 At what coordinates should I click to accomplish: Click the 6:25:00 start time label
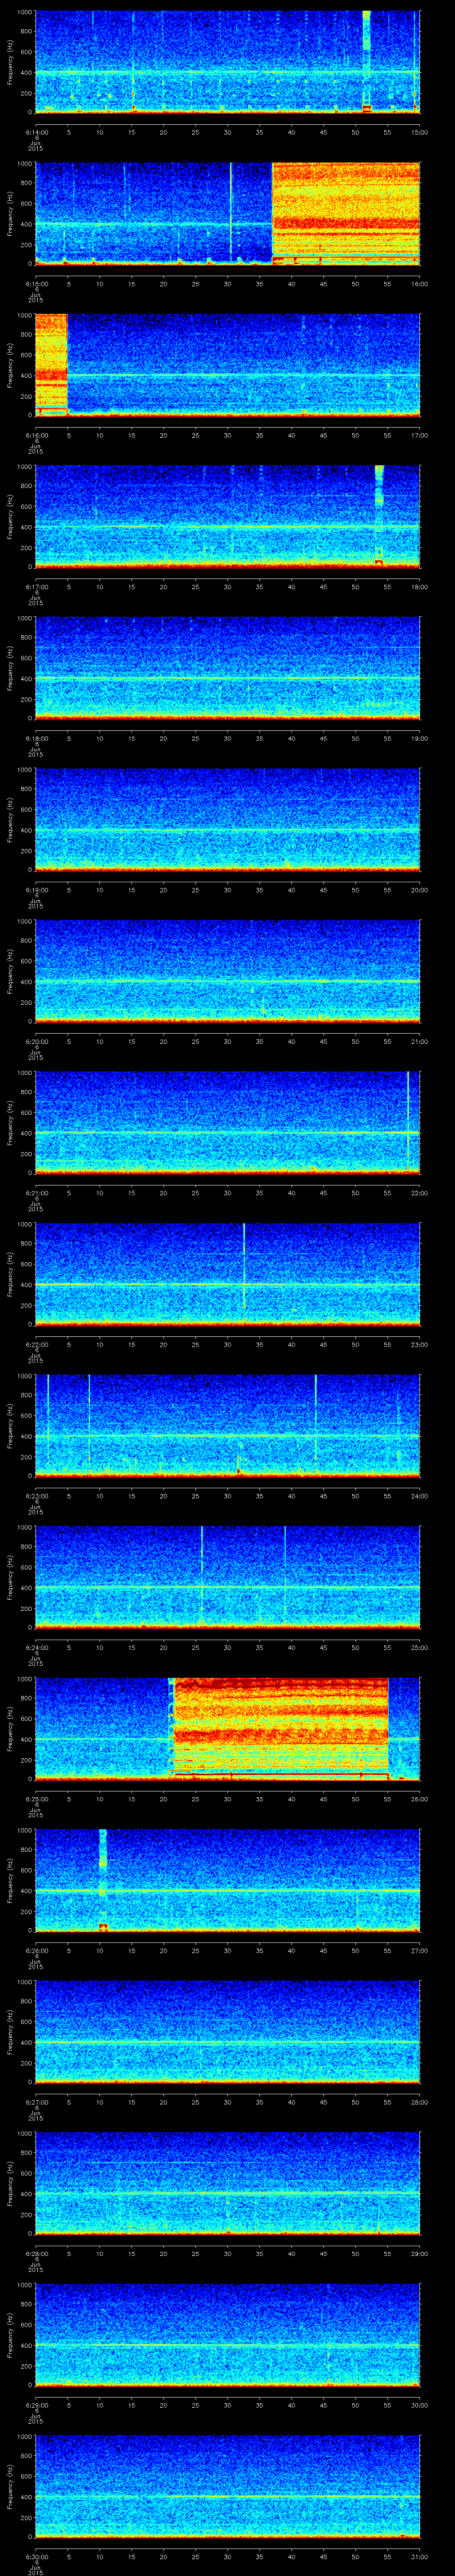point(37,1798)
